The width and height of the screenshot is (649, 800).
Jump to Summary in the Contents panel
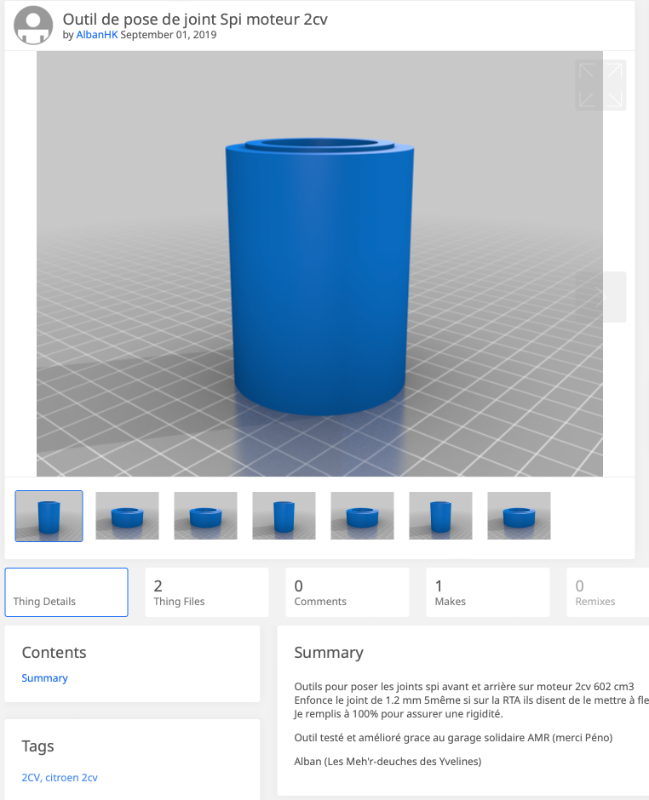point(45,678)
